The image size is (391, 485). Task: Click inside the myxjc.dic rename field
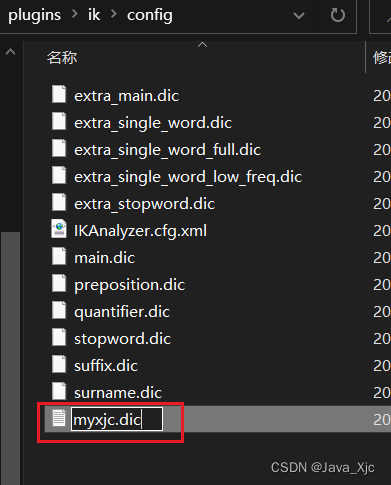(x=117, y=419)
